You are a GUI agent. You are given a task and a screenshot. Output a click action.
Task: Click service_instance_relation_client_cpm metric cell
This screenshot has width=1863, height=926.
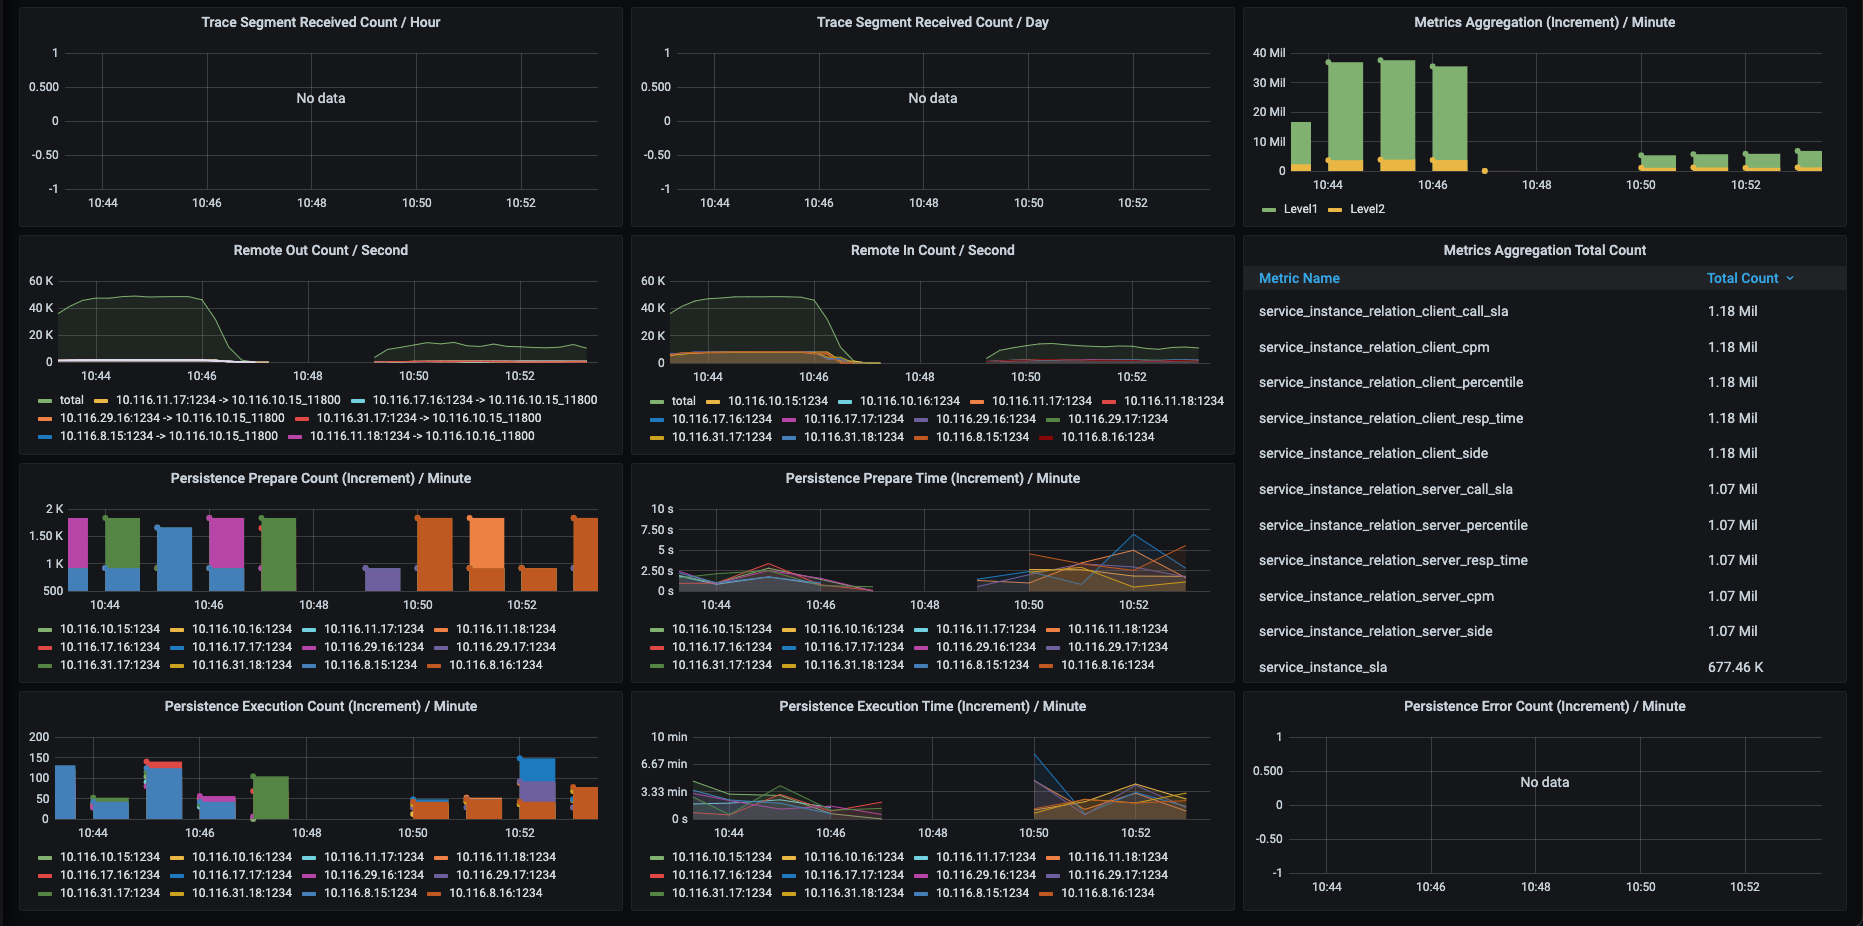1374,347
